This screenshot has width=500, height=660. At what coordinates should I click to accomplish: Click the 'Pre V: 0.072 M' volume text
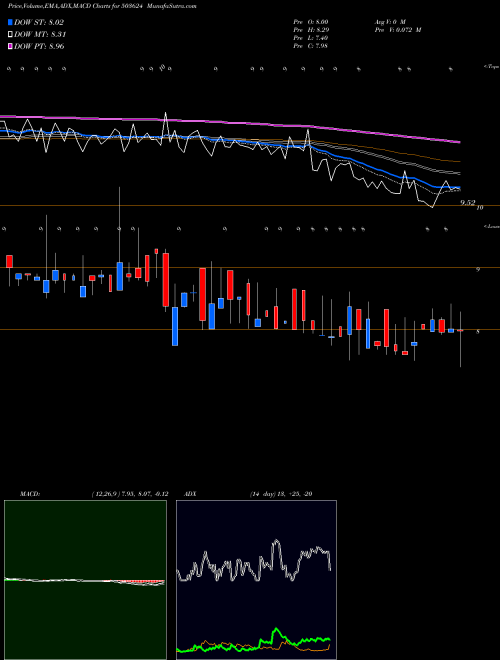(397, 30)
